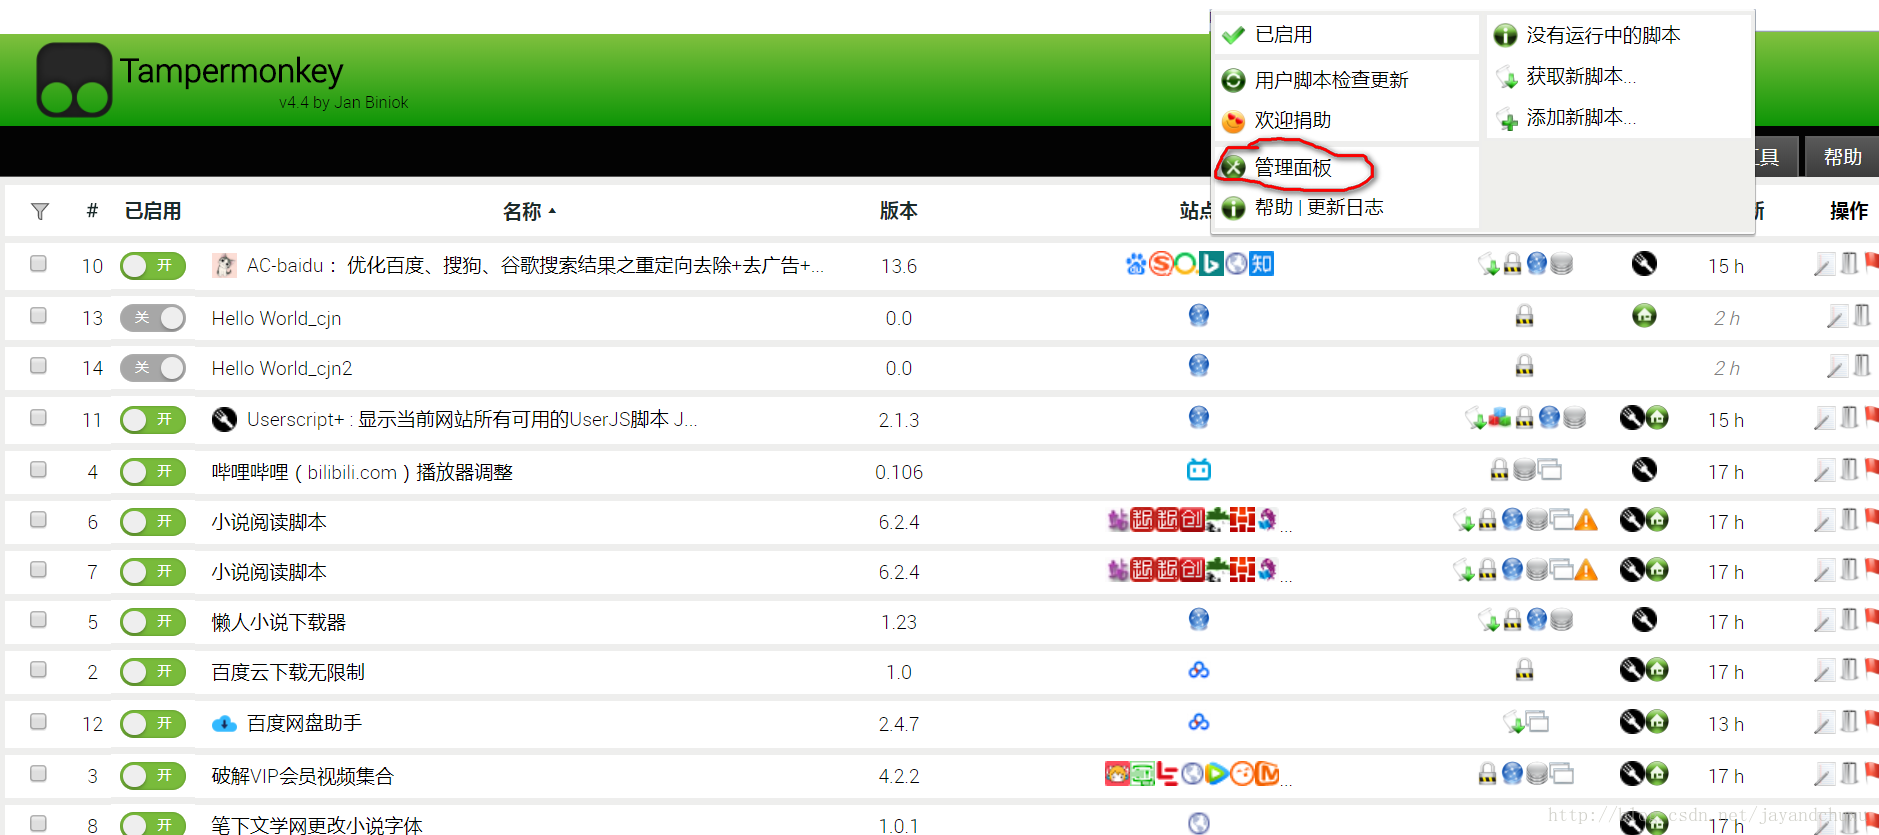1879x835 pixels.
Task: Click edit icon for 百度云下载无限制
Action: coord(1824,671)
